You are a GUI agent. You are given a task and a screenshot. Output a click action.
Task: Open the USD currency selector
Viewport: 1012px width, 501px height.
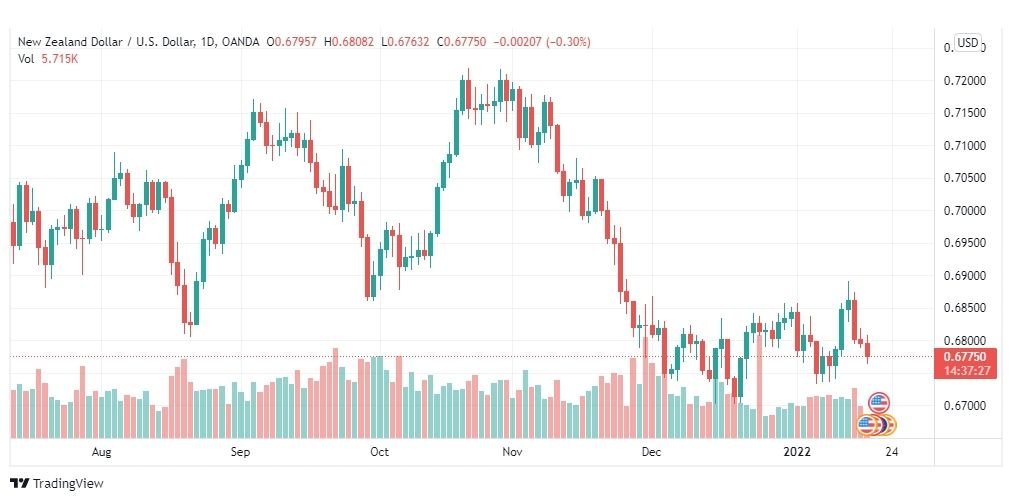967,43
